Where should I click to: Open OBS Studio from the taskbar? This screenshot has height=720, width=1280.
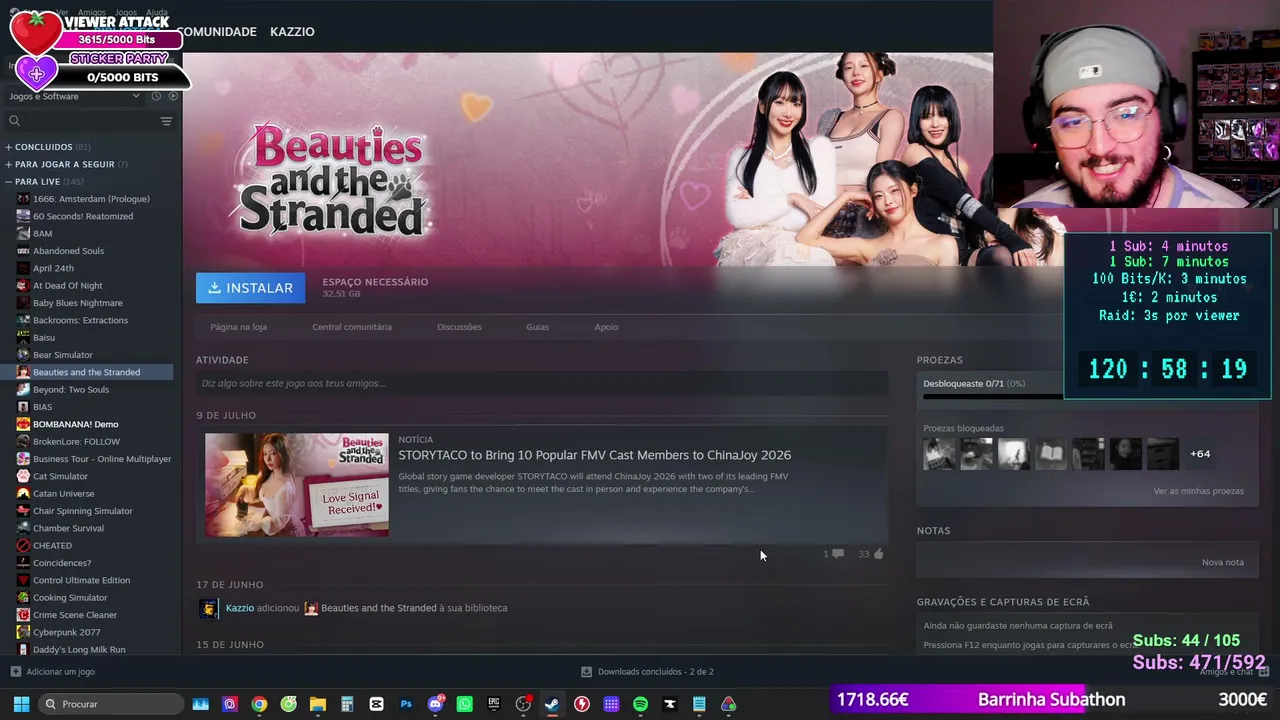523,704
